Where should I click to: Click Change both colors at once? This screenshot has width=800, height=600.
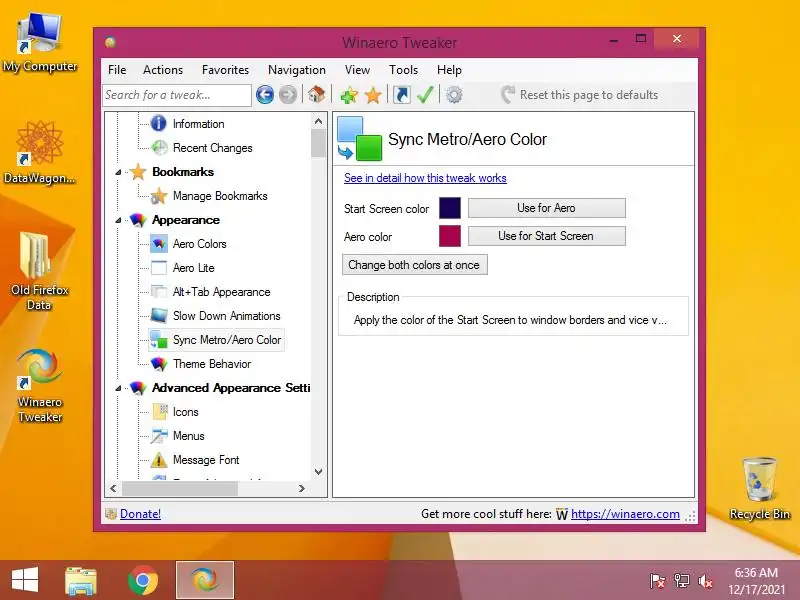(x=414, y=265)
